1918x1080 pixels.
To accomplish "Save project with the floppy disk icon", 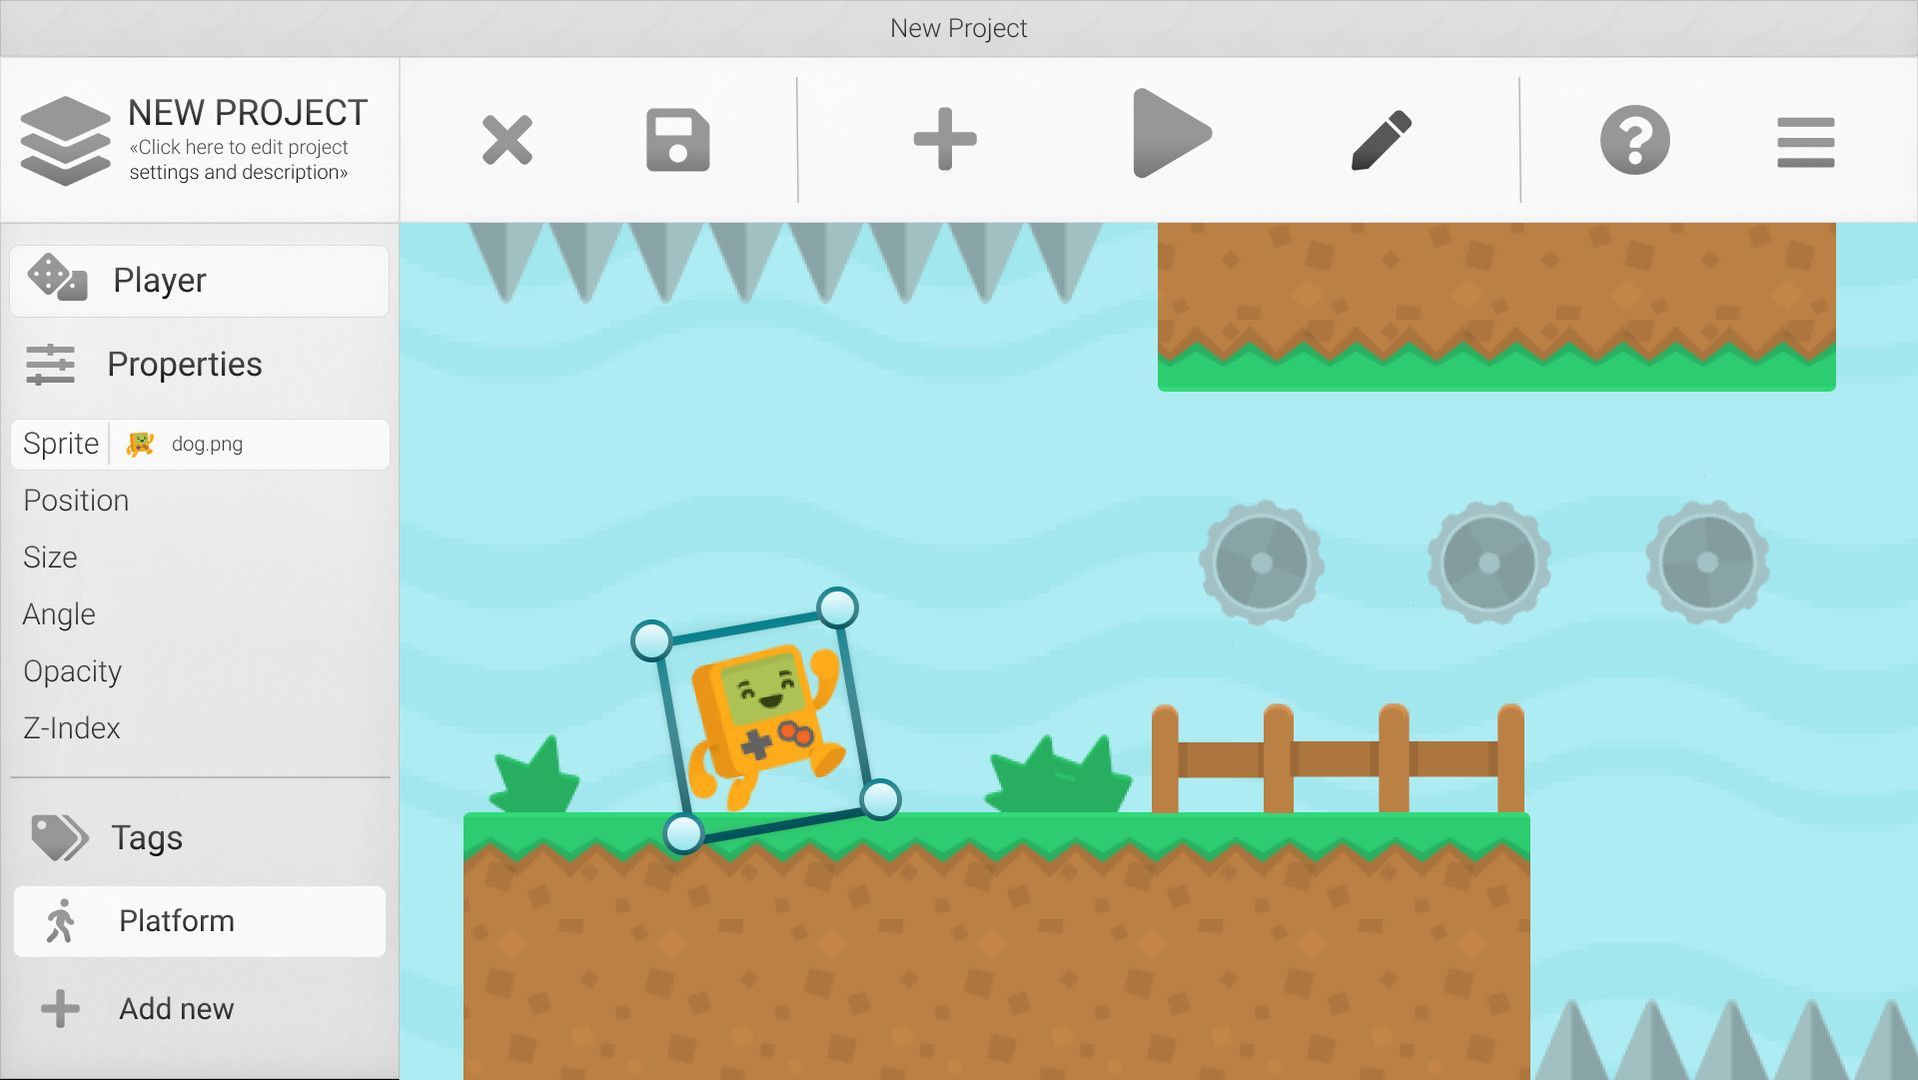I will click(677, 140).
